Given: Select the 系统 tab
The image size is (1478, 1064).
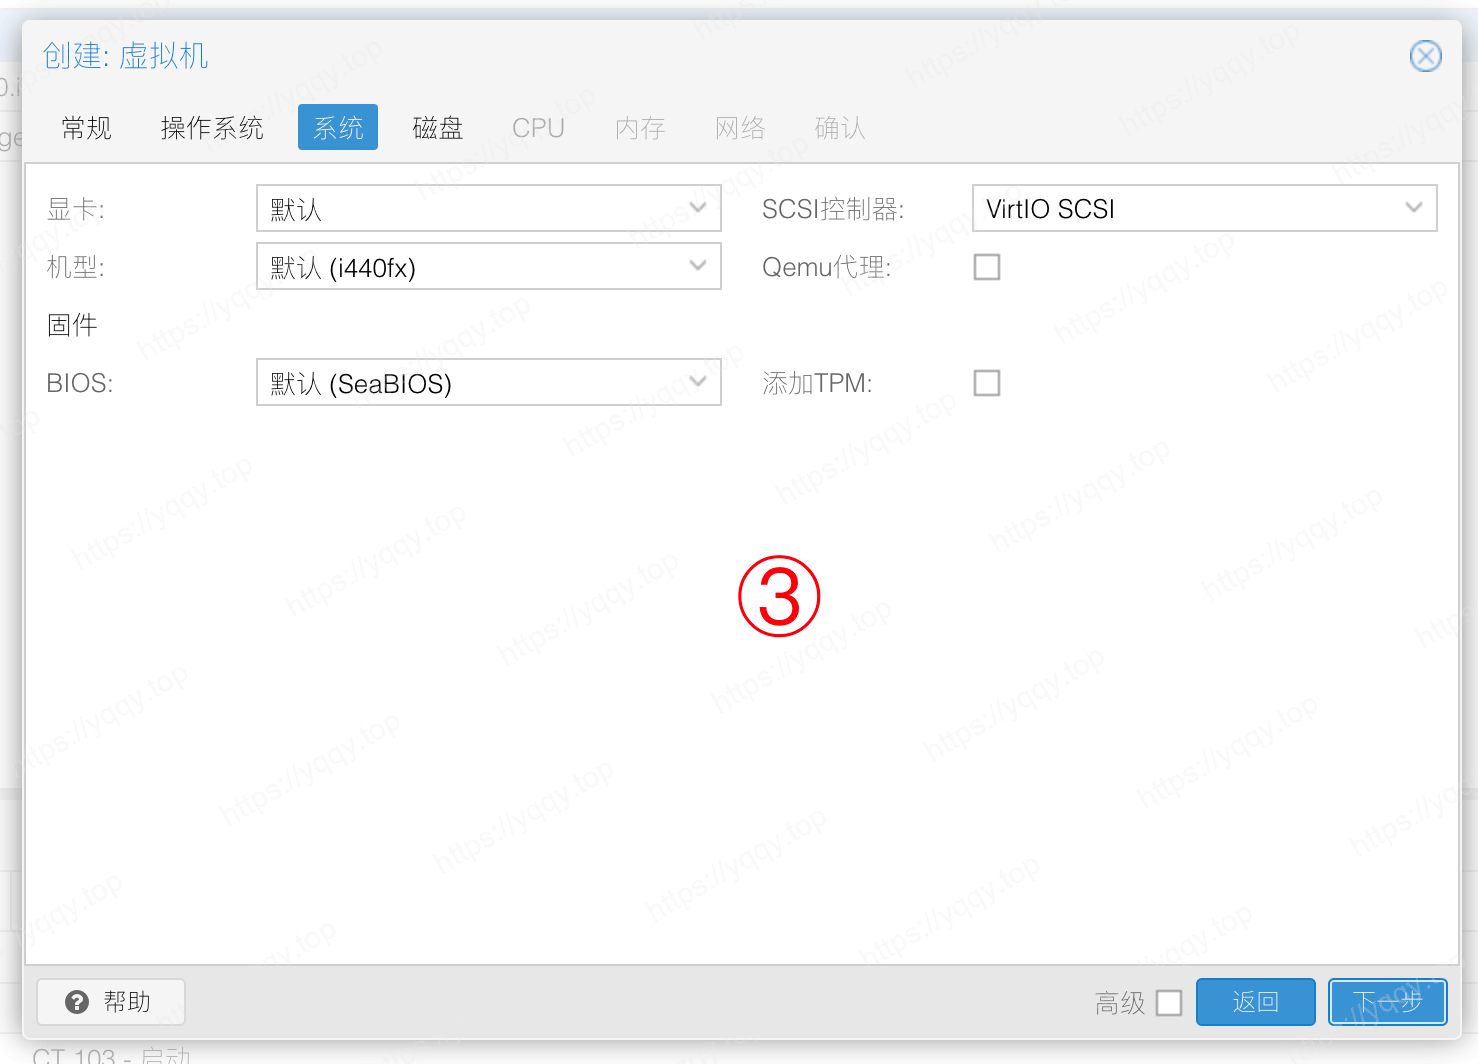Looking at the screenshot, I should point(338,128).
